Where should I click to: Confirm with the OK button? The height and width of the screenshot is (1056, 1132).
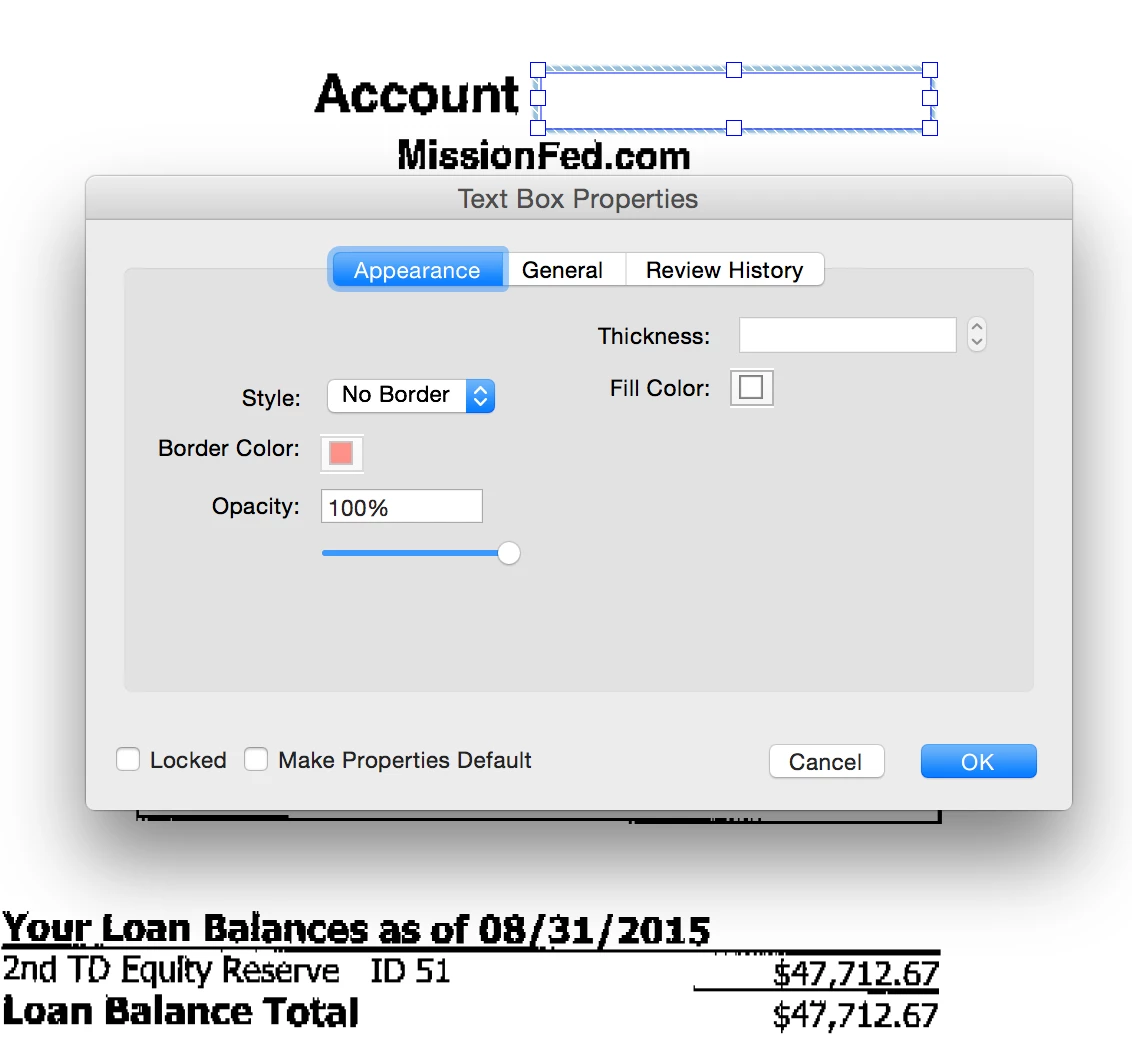pos(978,762)
